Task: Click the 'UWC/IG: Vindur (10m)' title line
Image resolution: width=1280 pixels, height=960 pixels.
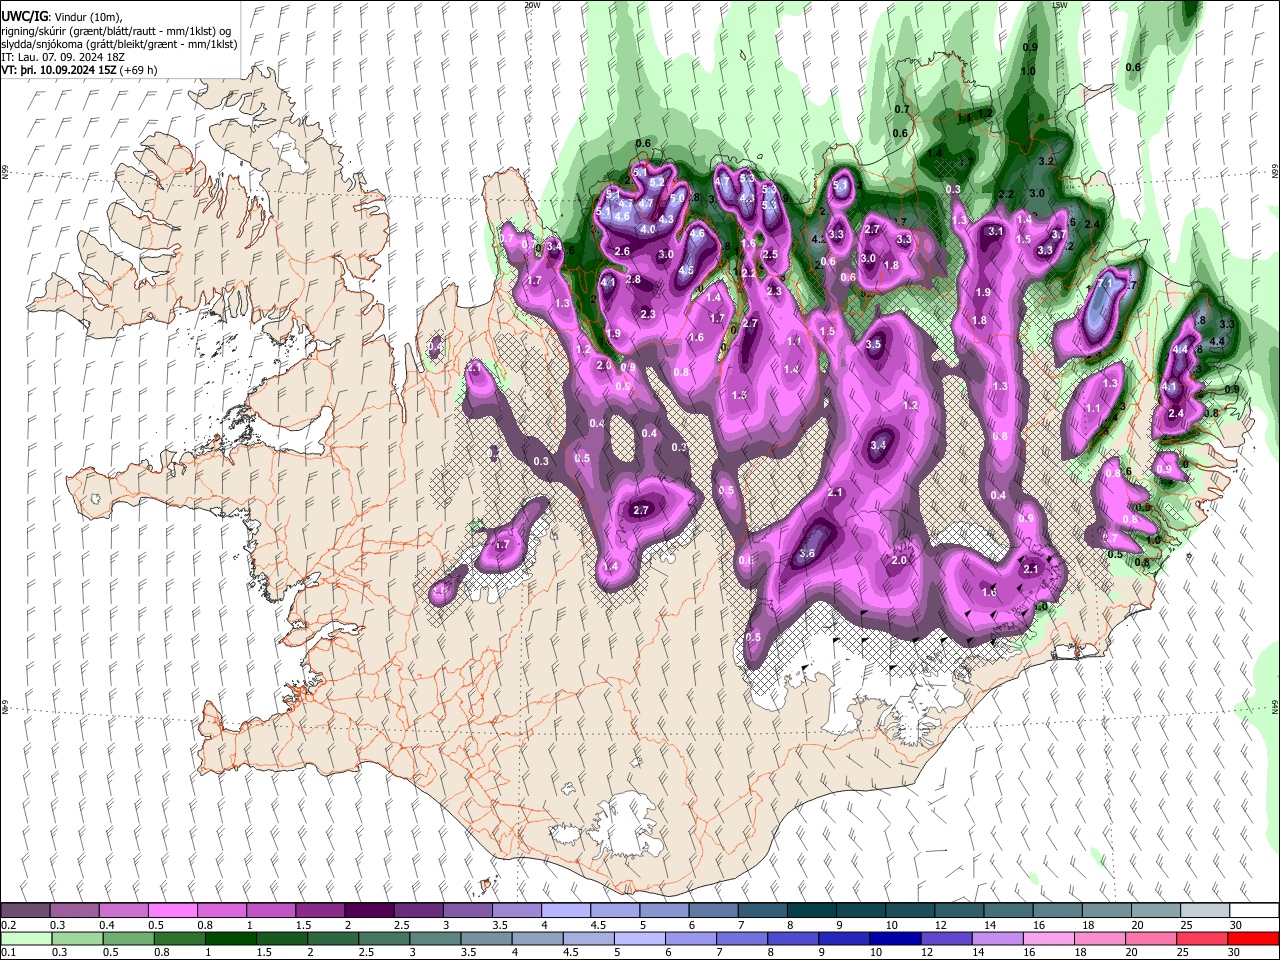Action: coord(61,16)
